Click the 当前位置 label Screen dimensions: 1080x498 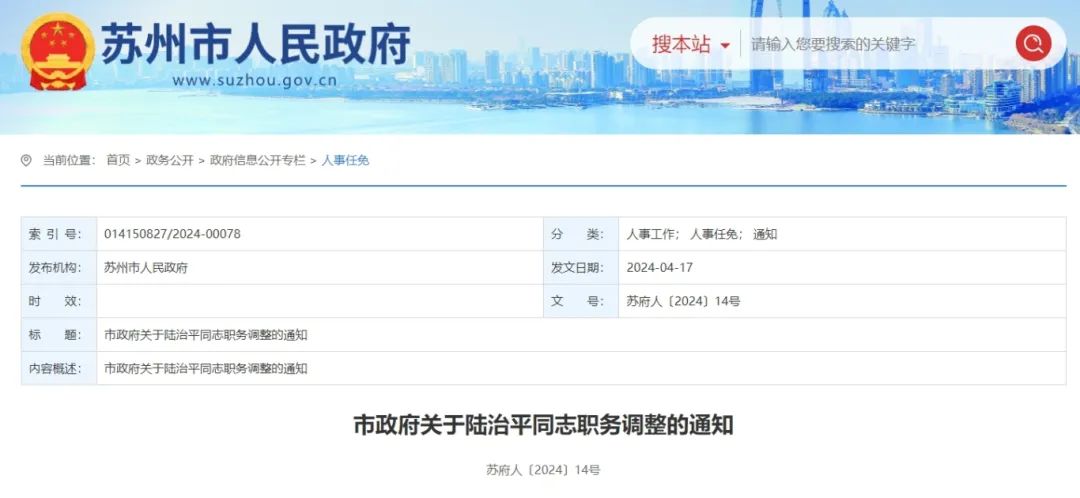tap(69, 160)
